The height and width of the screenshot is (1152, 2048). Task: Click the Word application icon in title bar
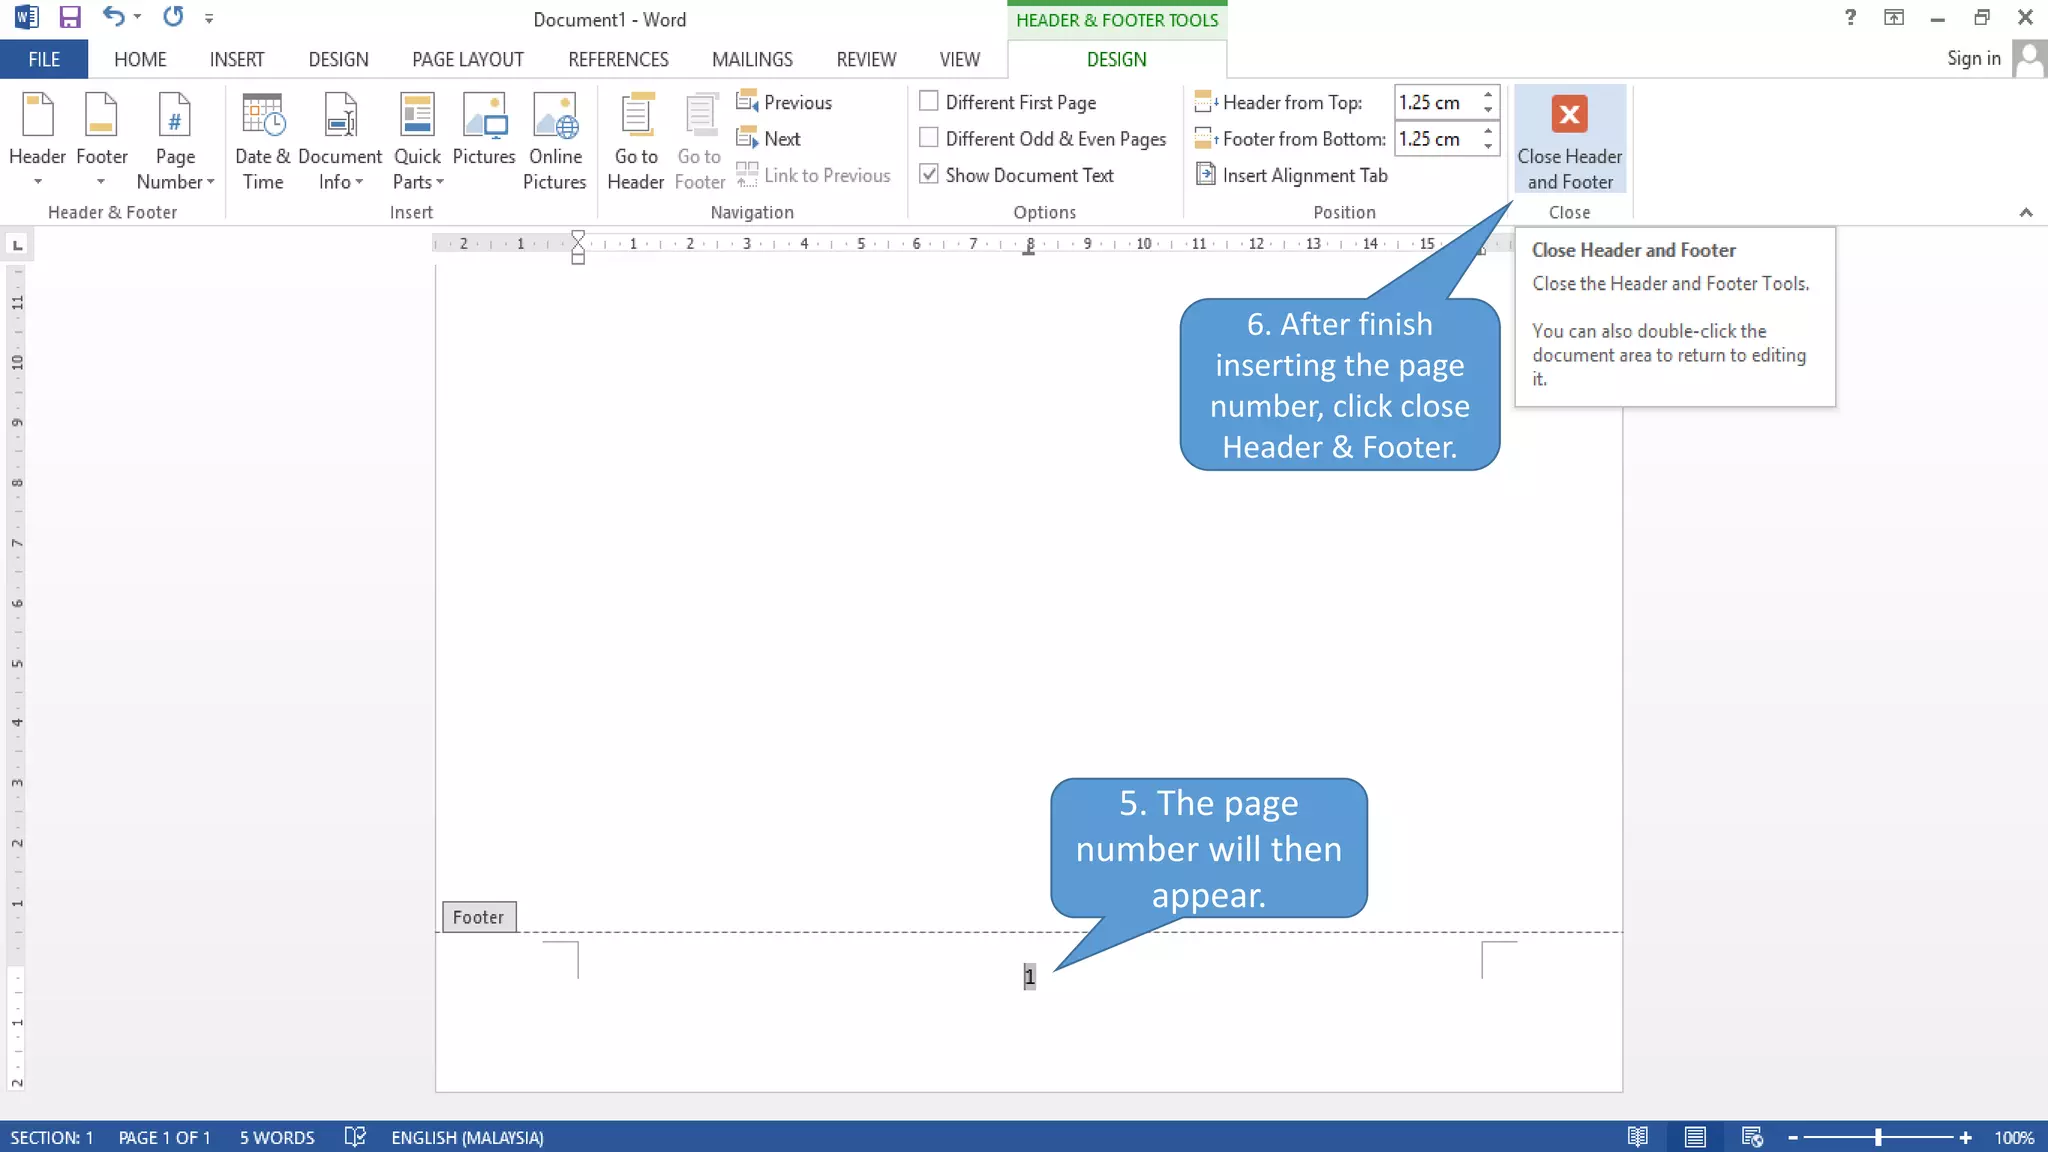pos(26,17)
